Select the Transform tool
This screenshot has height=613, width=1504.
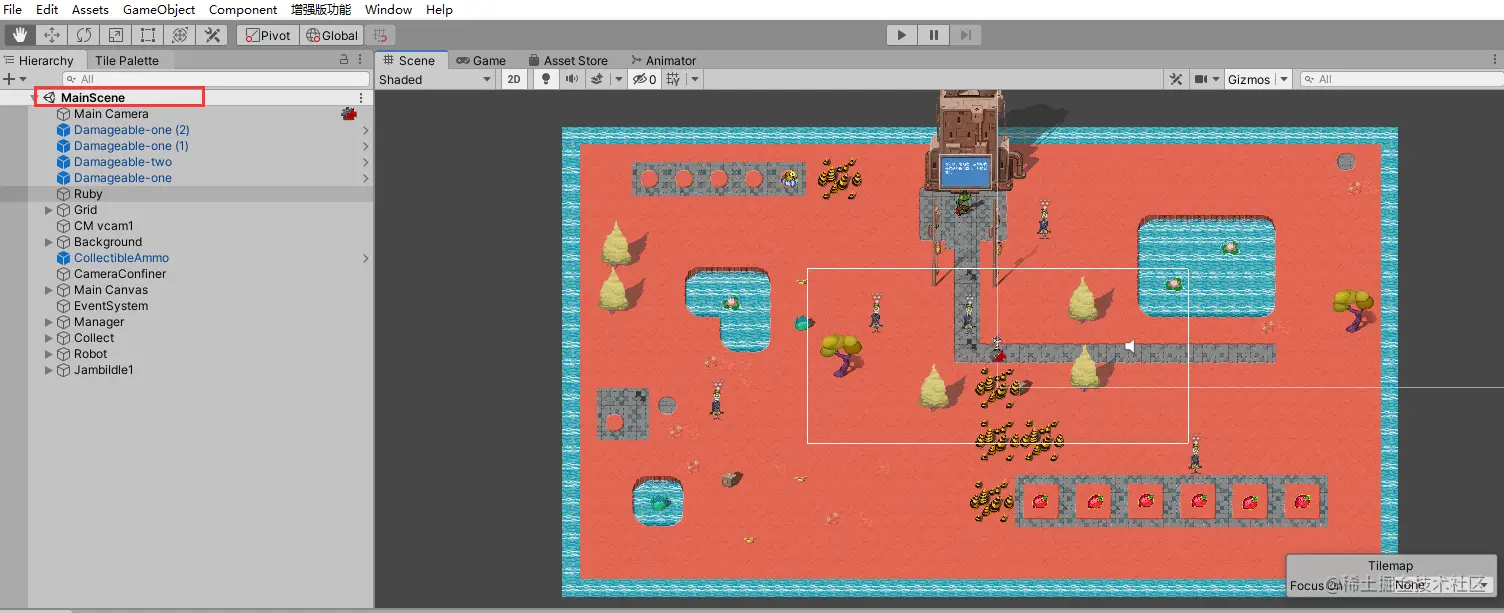click(180, 35)
